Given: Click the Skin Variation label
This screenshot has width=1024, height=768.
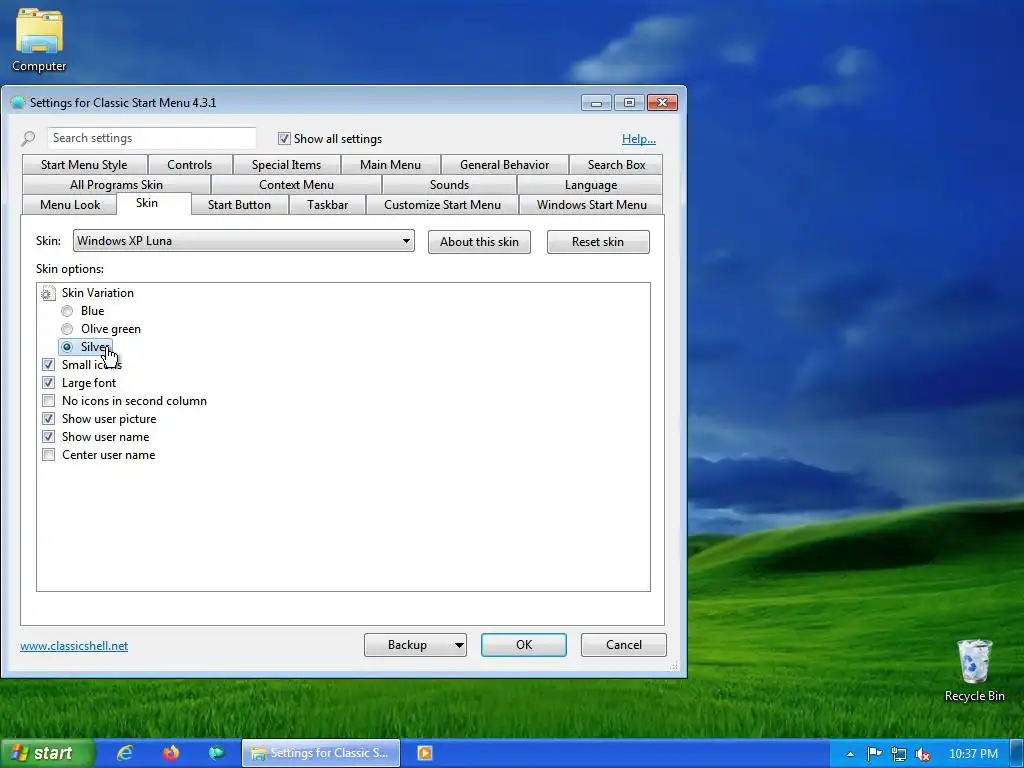Looking at the screenshot, I should click(x=98, y=293).
